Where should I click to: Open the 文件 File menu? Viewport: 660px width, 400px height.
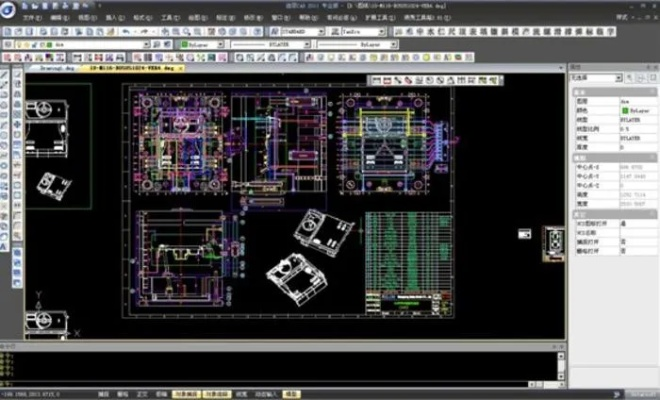[31, 19]
